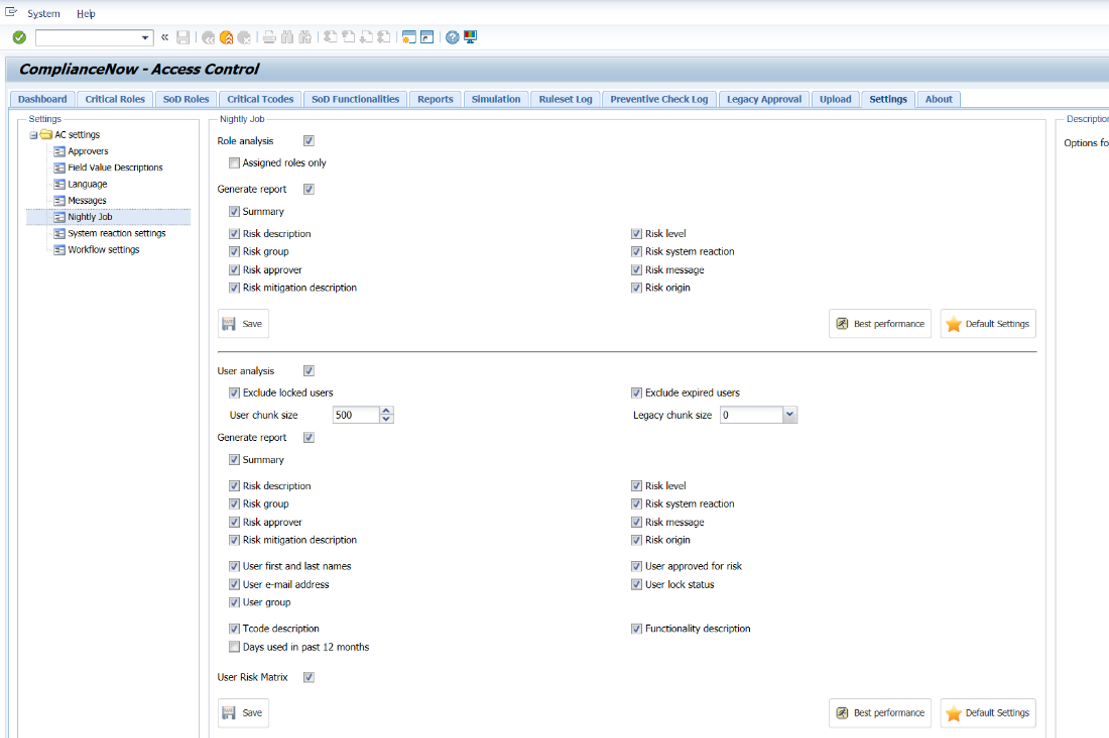Open the command field dropdown arrow
The height and width of the screenshot is (738, 1109).
click(x=145, y=38)
